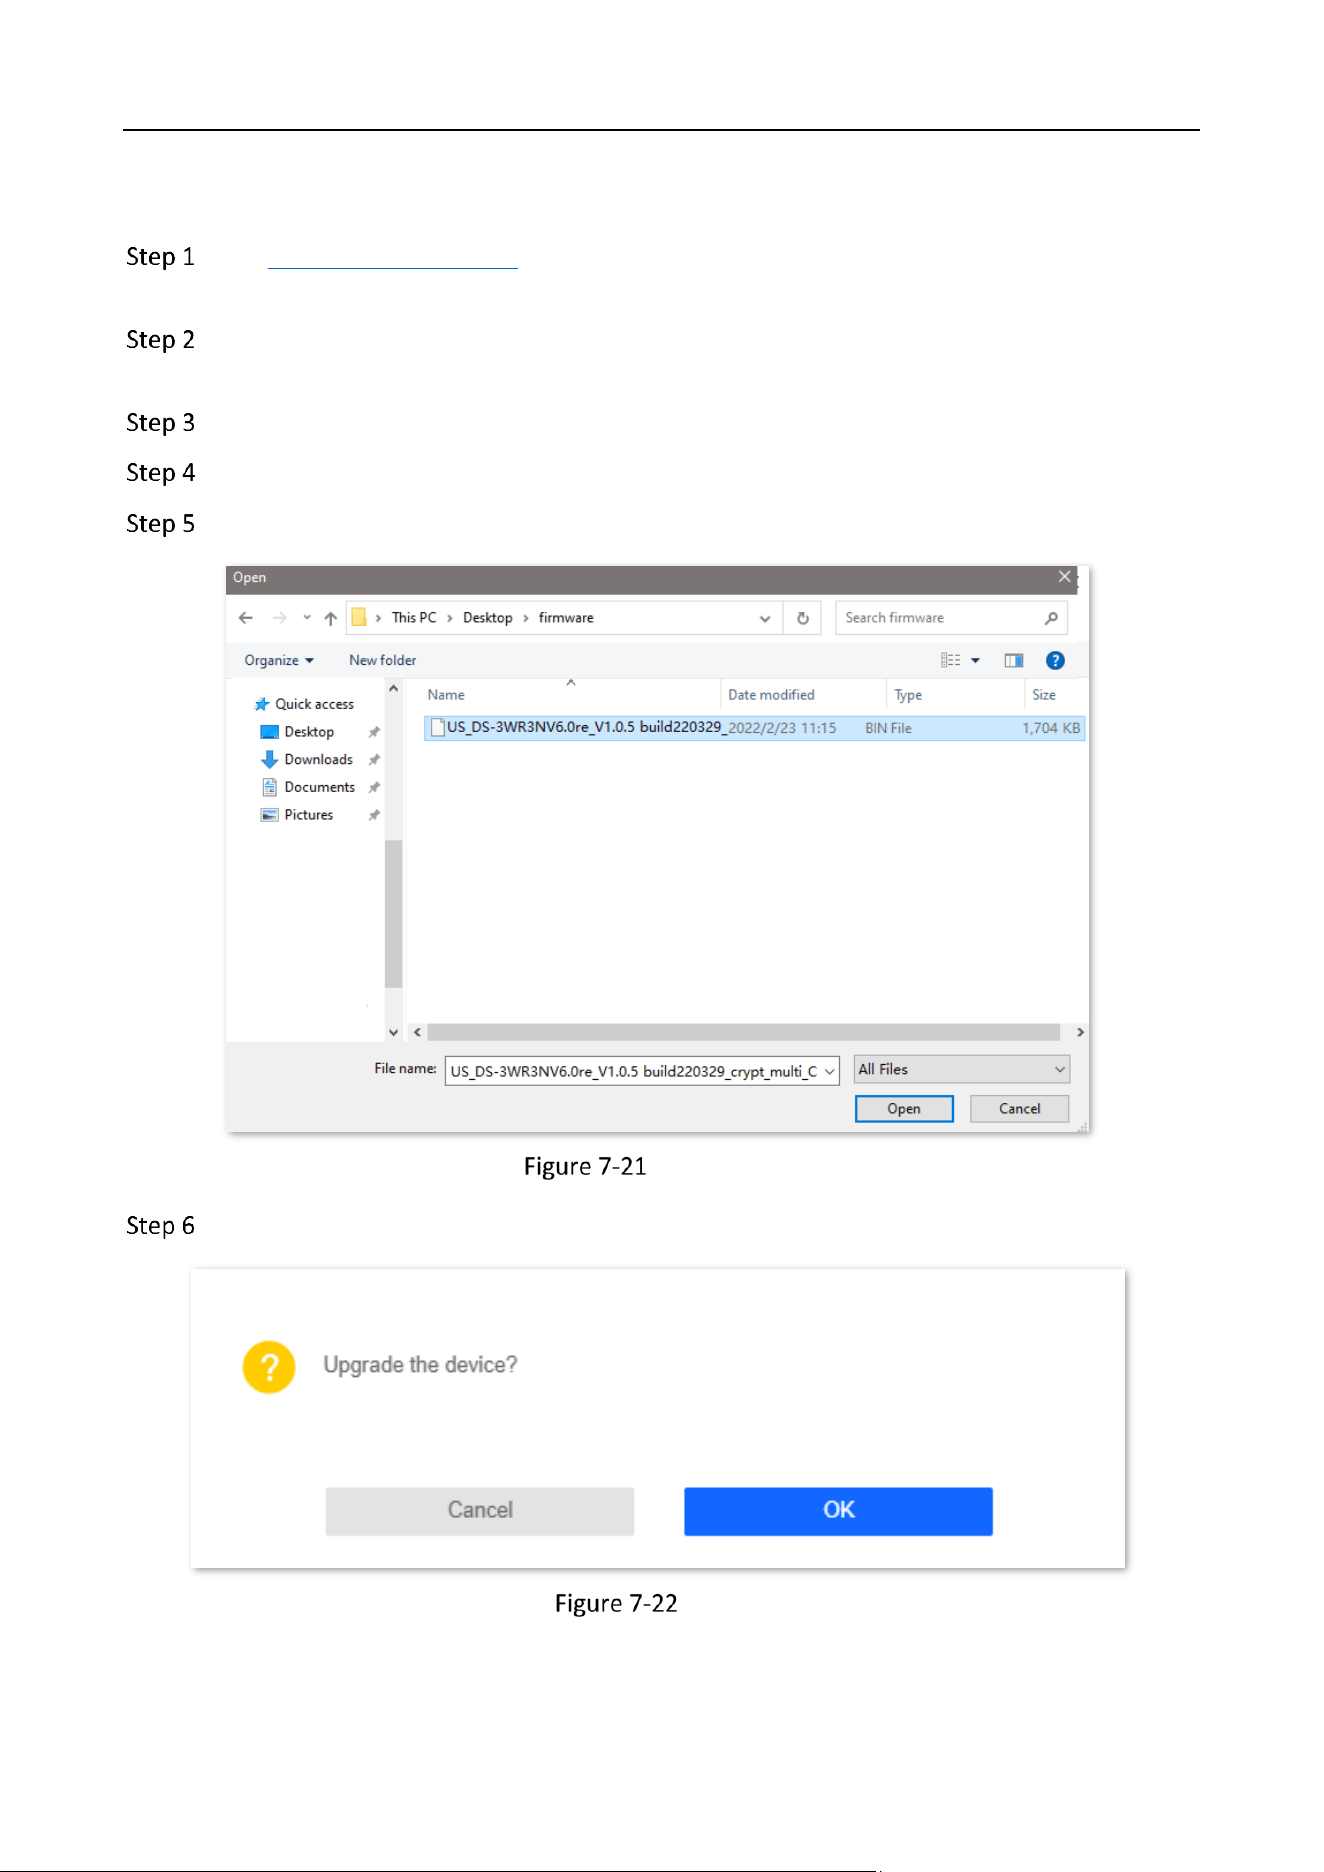This screenshot has width=1324, height=1872.
Task: Open recent locations dropdown chevron
Action: tap(306, 618)
